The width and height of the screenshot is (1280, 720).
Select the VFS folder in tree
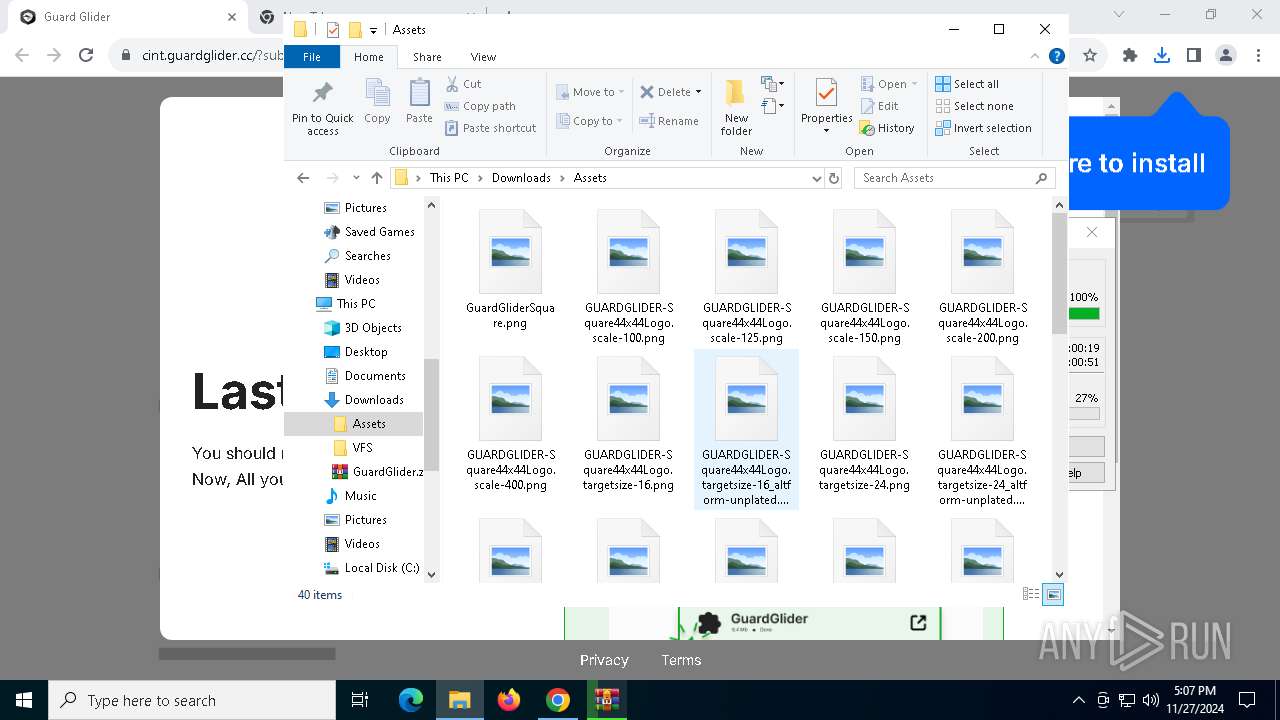pyautogui.click(x=353, y=448)
